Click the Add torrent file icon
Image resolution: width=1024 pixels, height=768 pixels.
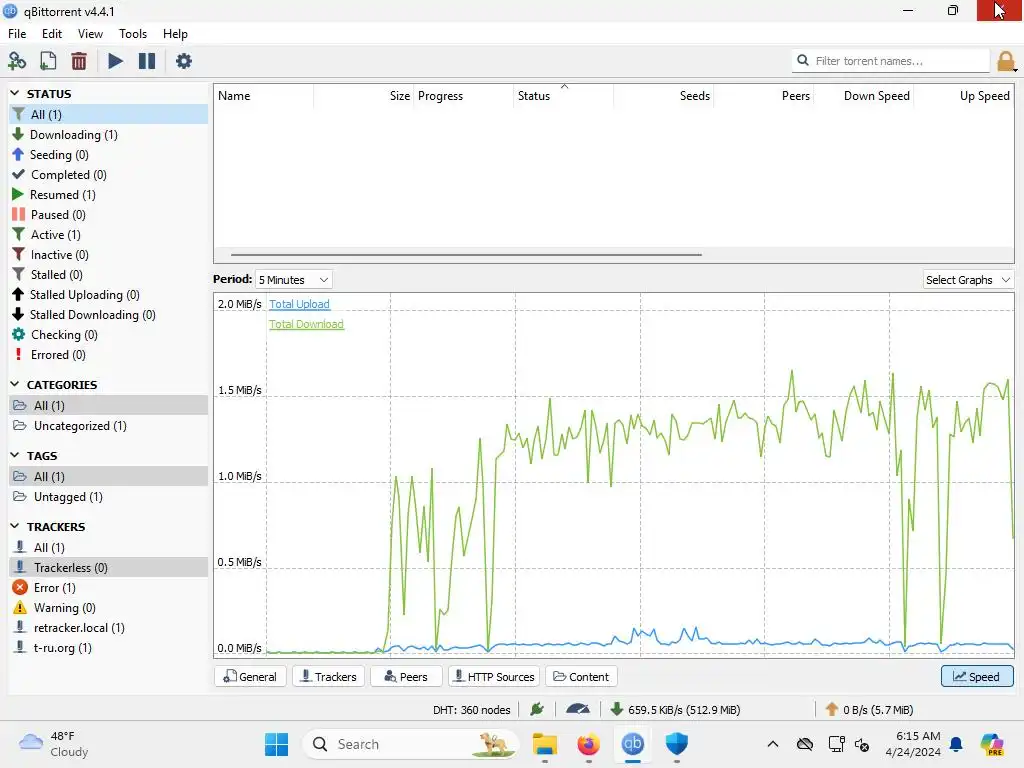pyautogui.click(x=48, y=61)
